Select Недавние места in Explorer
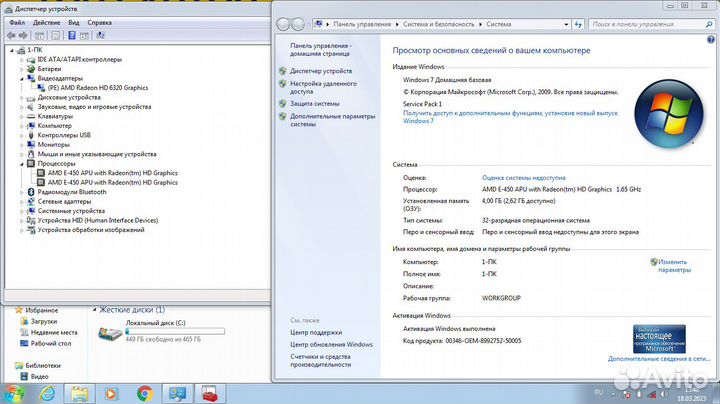The width and height of the screenshot is (720, 404). tap(54, 332)
